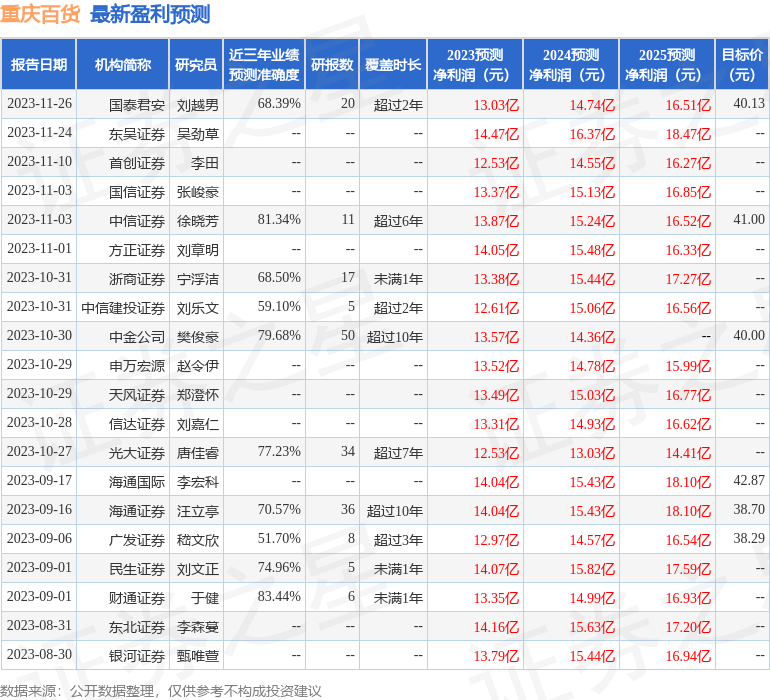Click the 最新盈利预测 heading
This screenshot has width=770, height=700.
coord(150,14)
